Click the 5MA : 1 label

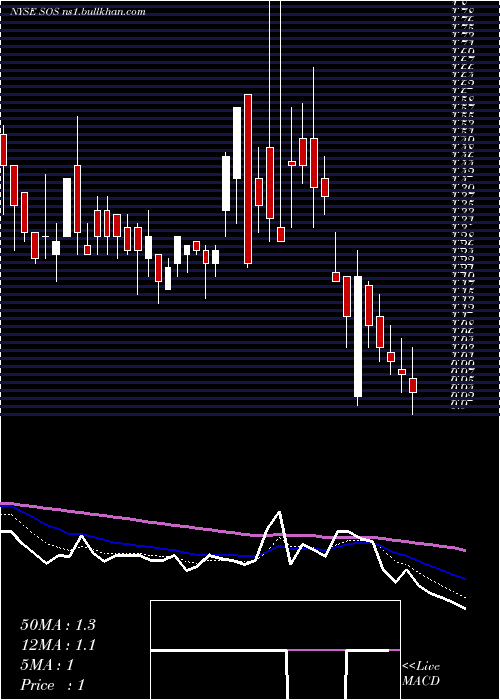pyautogui.click(x=47, y=665)
